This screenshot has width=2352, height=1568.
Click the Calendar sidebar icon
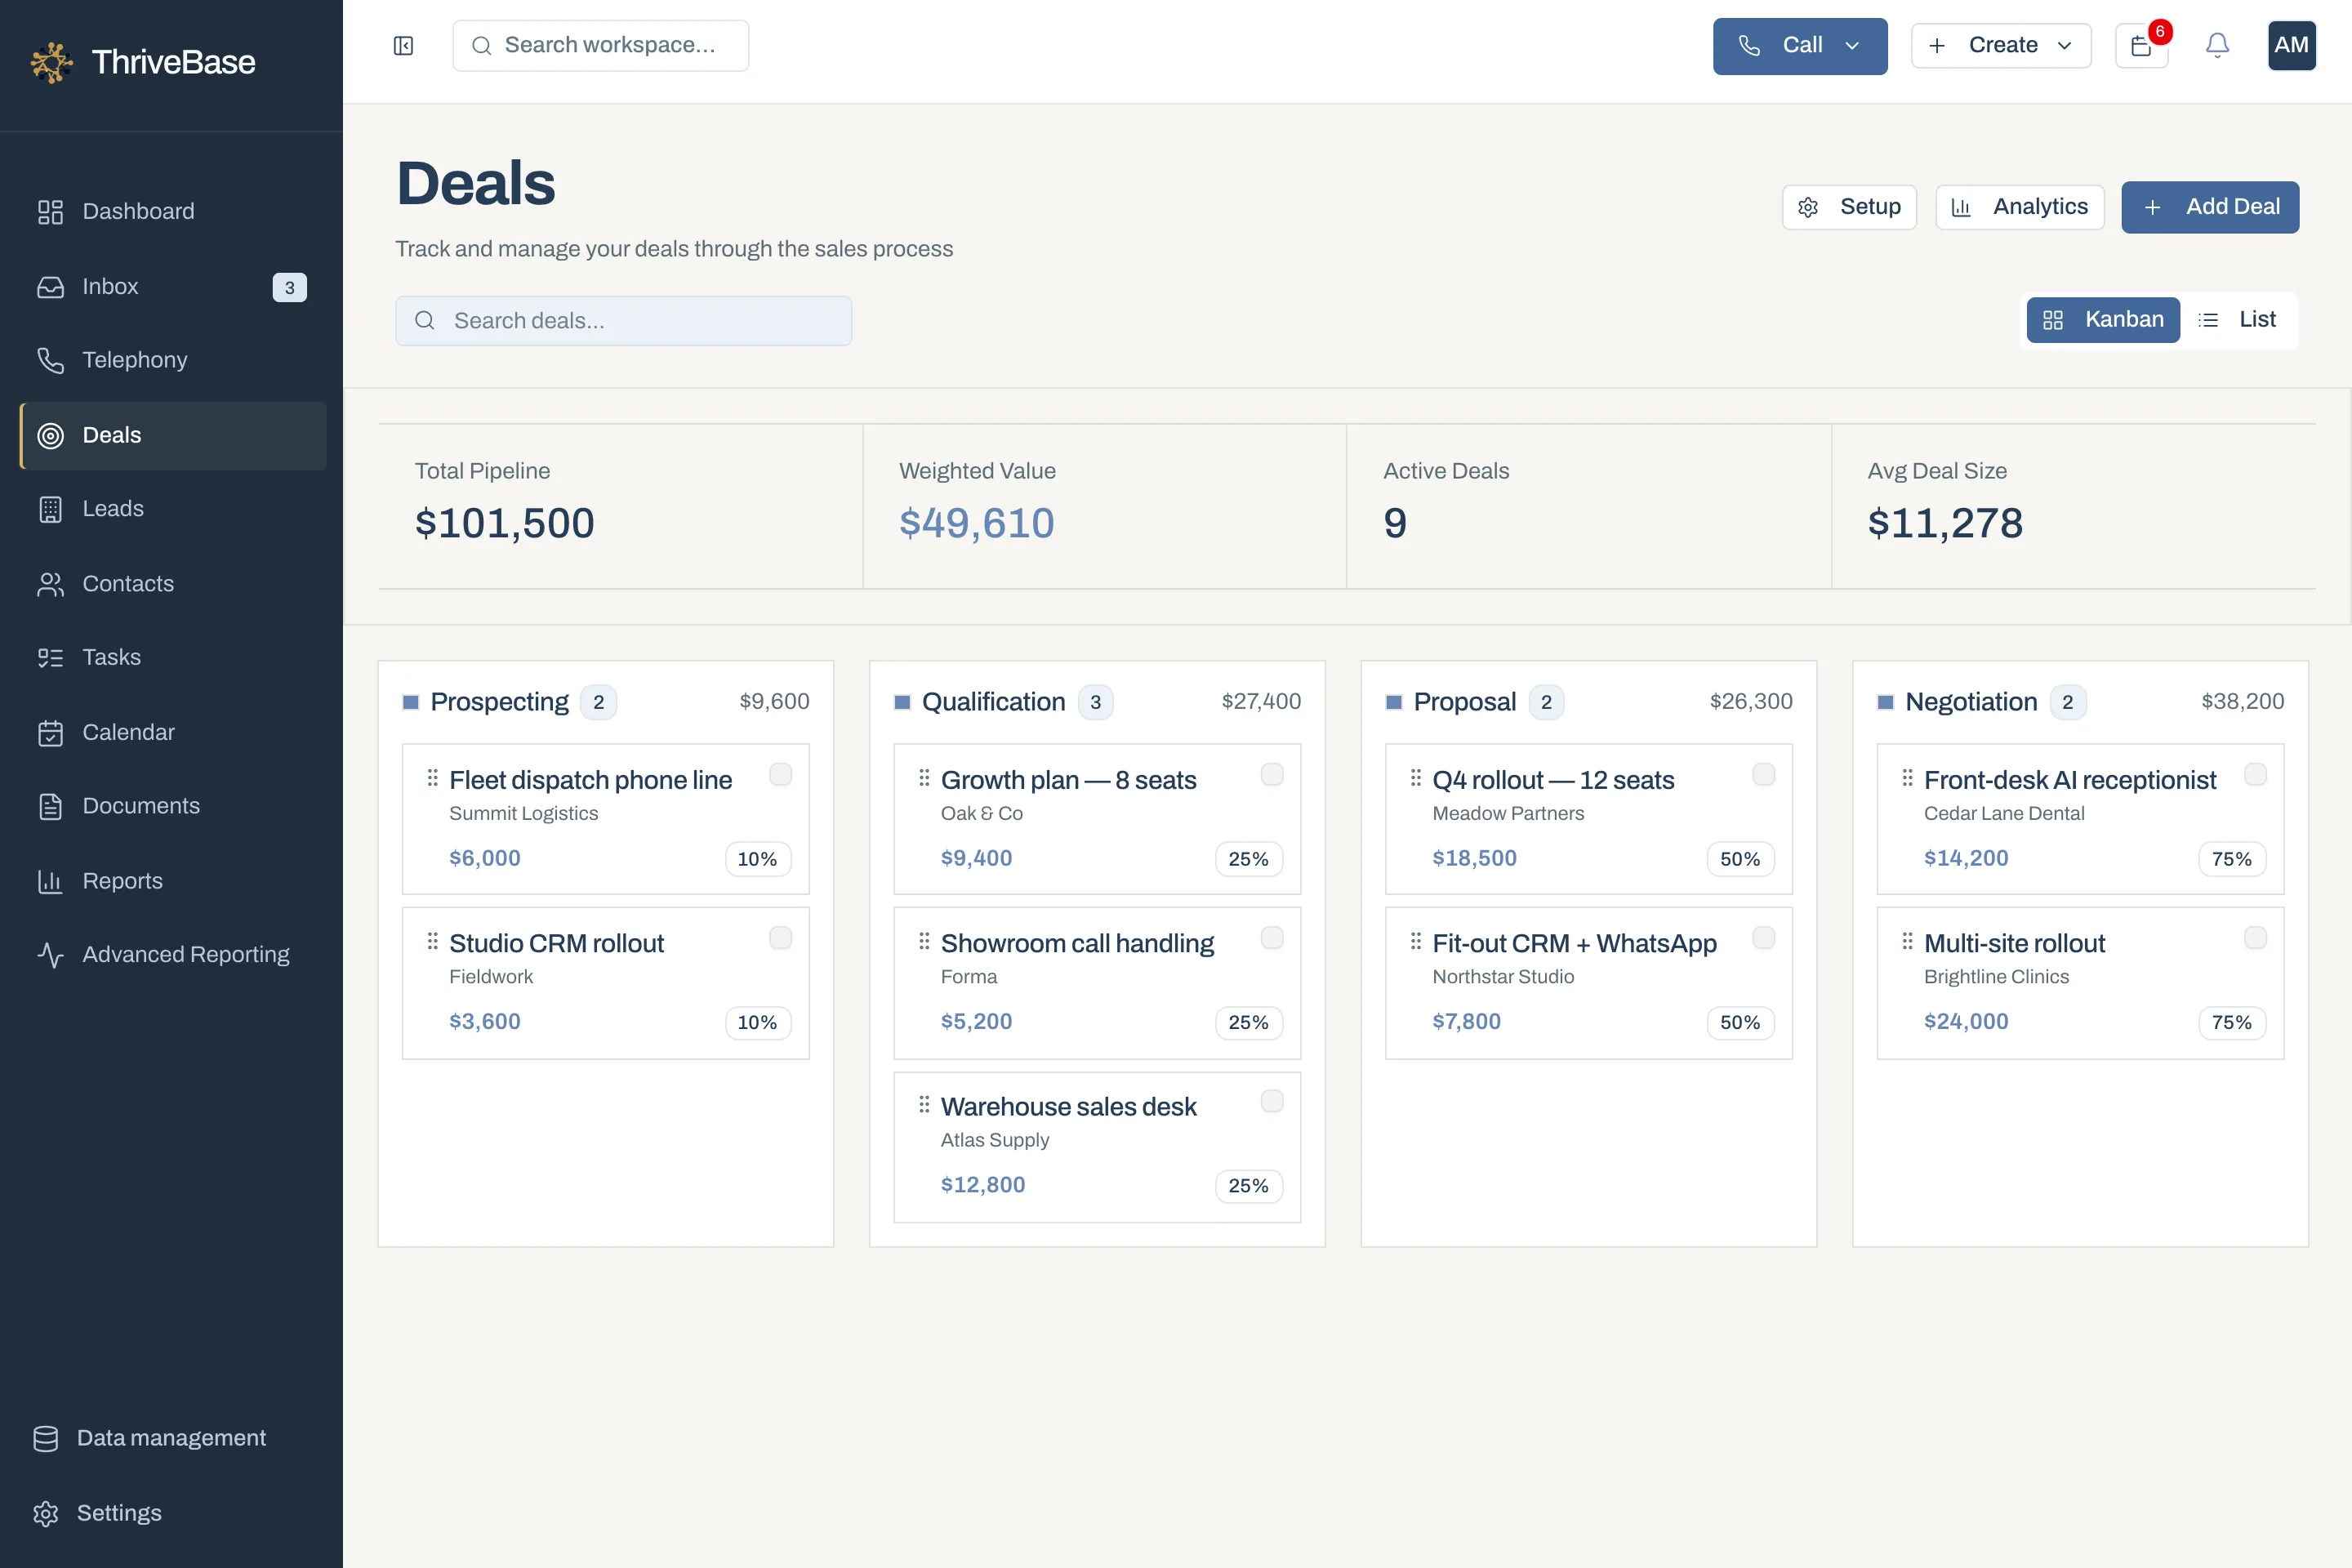[x=50, y=733]
